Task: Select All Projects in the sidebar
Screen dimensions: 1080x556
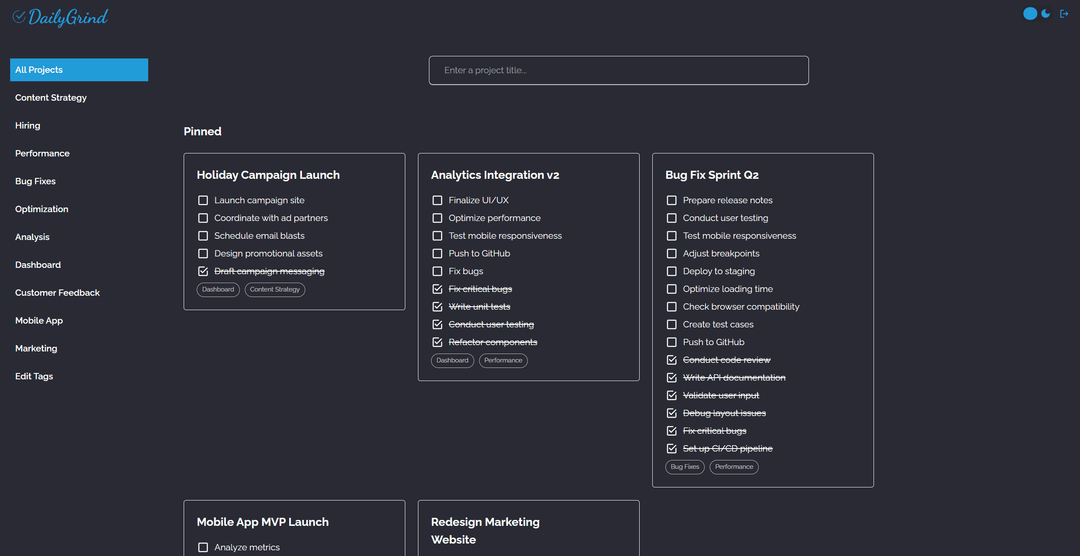Action: 79,70
